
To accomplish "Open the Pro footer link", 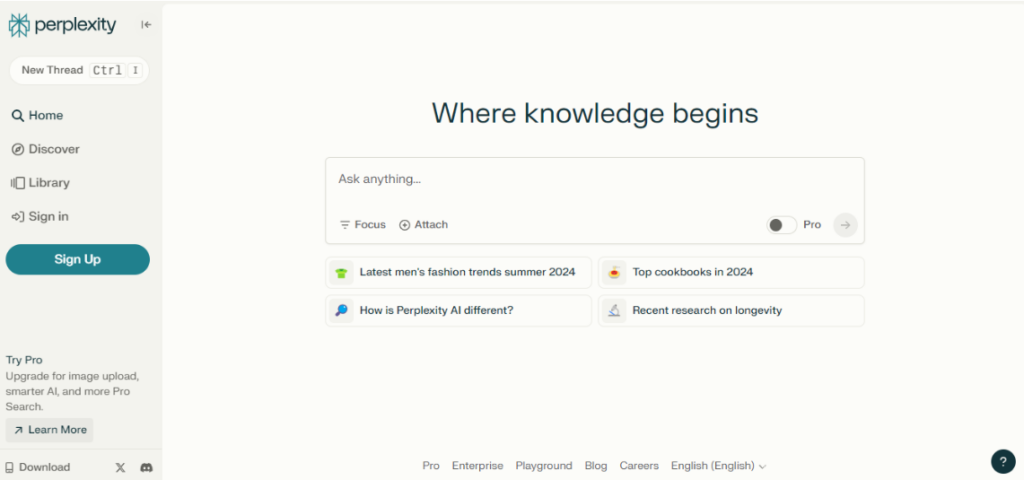I will coord(431,466).
